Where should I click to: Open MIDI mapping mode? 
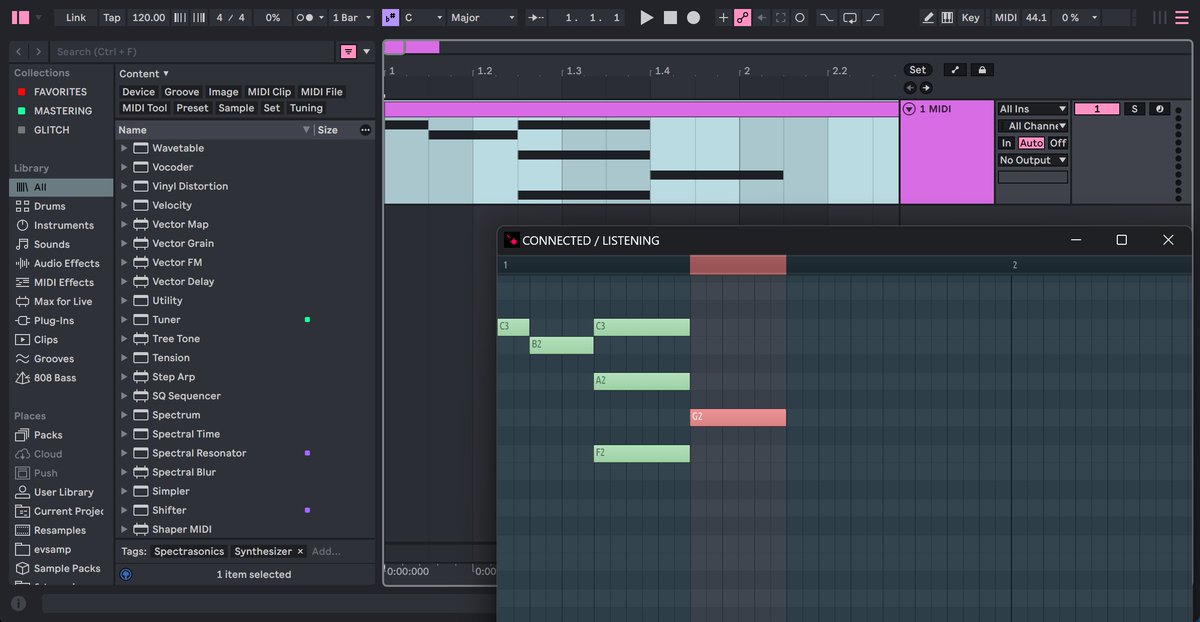click(1005, 18)
